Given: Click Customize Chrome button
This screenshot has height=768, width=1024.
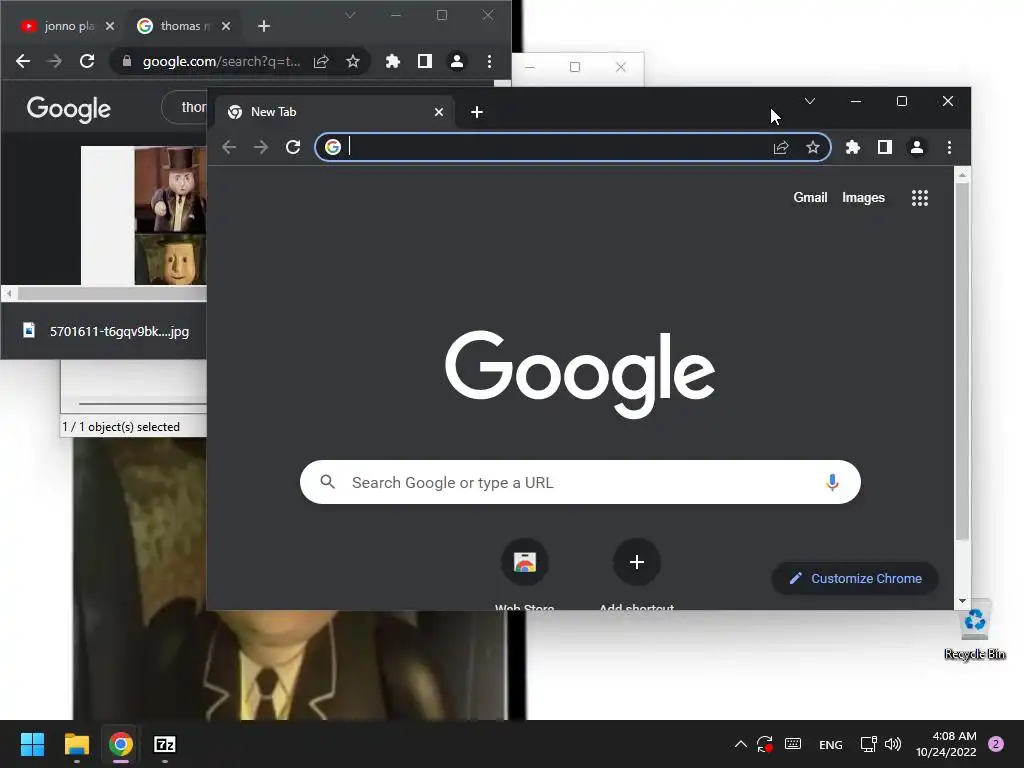Looking at the screenshot, I should pos(855,579).
